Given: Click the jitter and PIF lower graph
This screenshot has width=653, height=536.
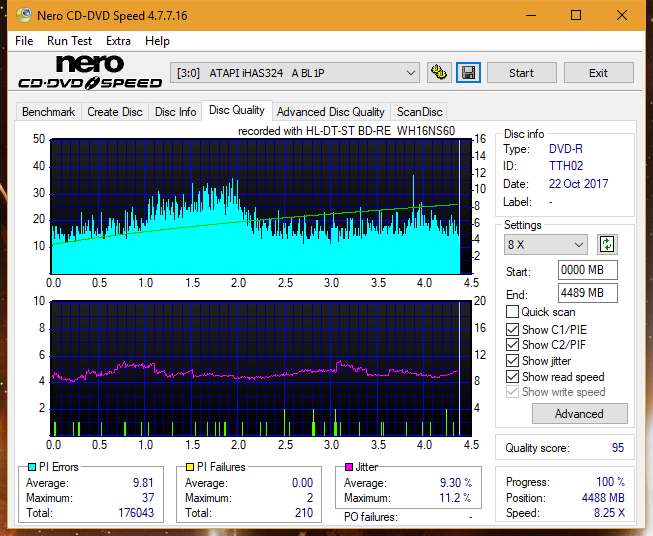Looking at the screenshot, I should coord(261,368).
